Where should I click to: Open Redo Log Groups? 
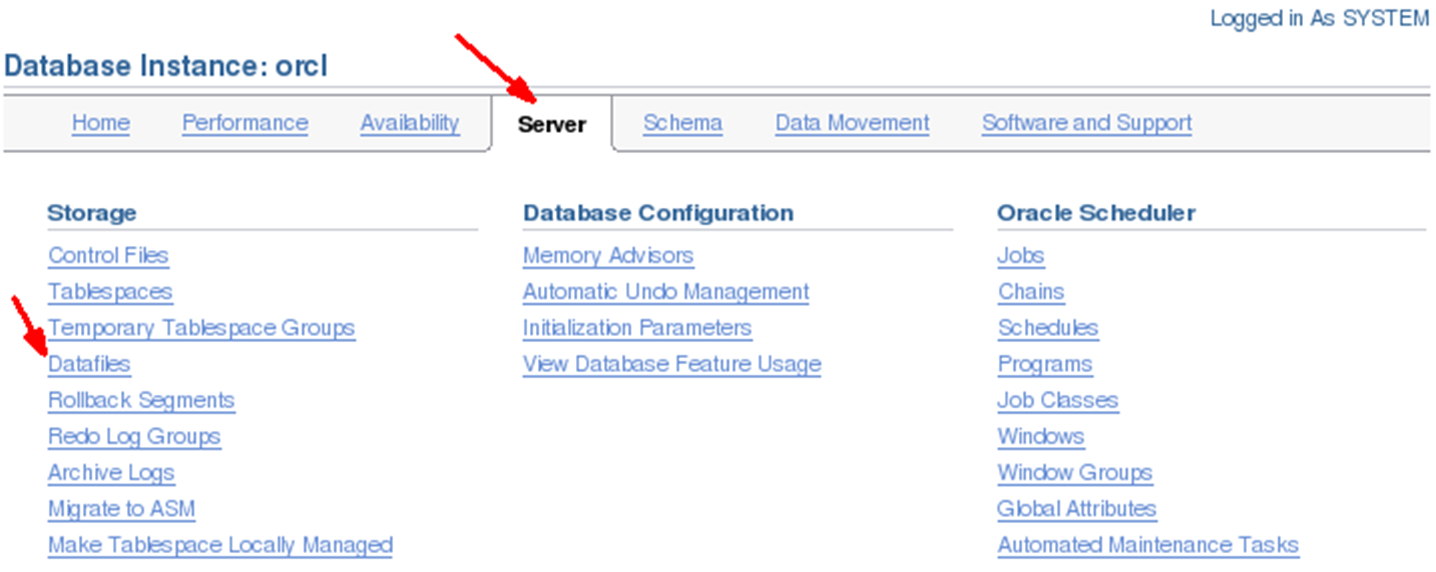(x=134, y=437)
